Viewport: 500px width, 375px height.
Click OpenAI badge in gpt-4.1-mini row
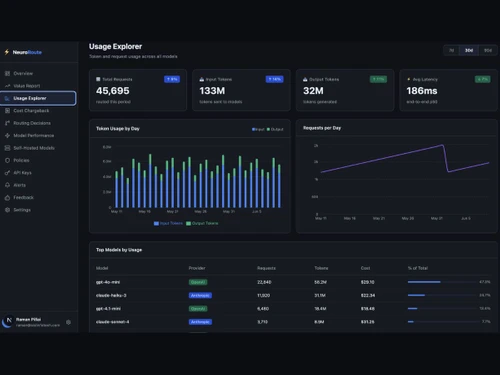click(x=198, y=309)
